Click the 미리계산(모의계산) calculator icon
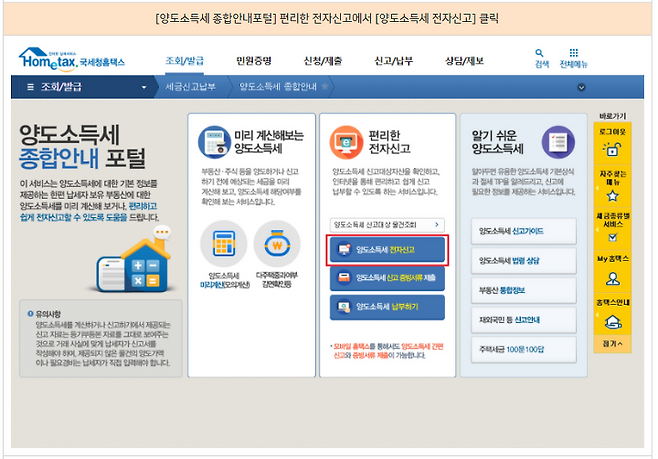The image size is (658, 459). point(223,242)
